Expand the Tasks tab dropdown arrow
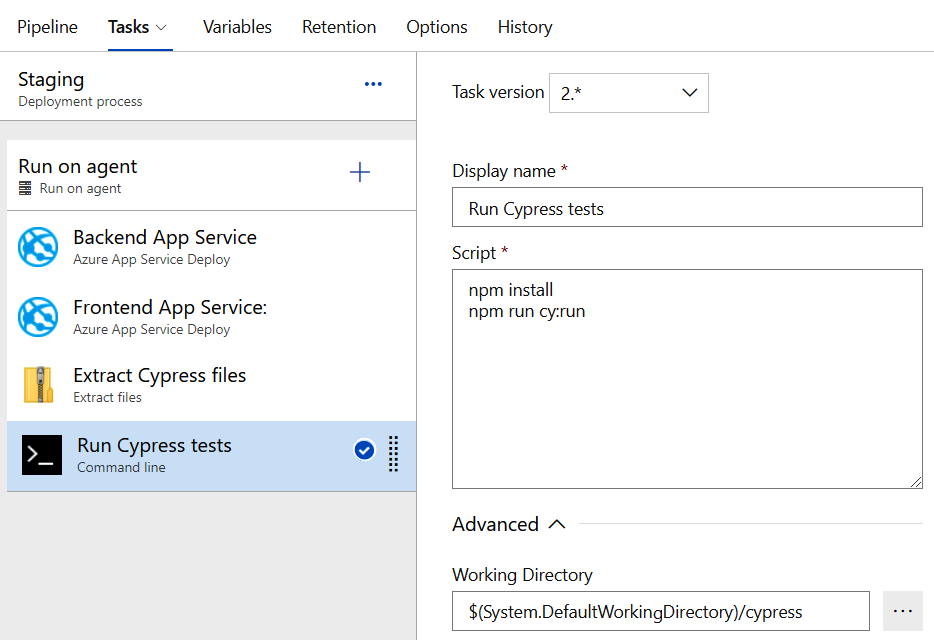 point(162,27)
